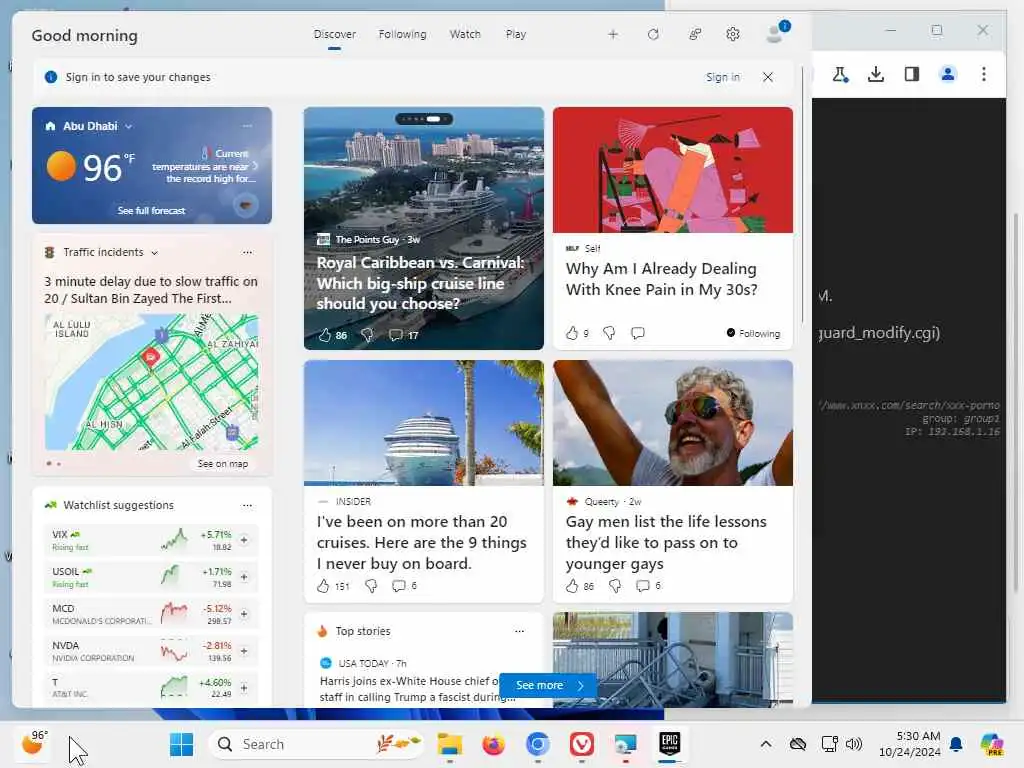The image size is (1024, 768).
Task: Show hidden icons in the system tray
Action: (x=766, y=744)
